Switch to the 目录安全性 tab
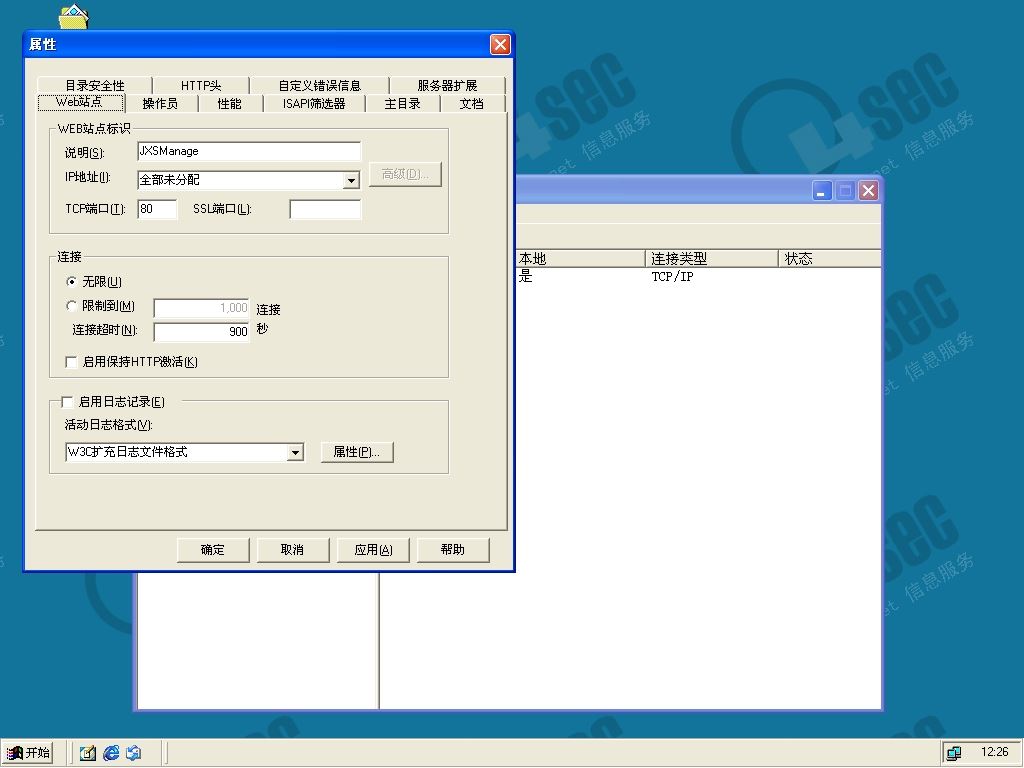This screenshot has height=768, width=1024. click(x=95, y=85)
